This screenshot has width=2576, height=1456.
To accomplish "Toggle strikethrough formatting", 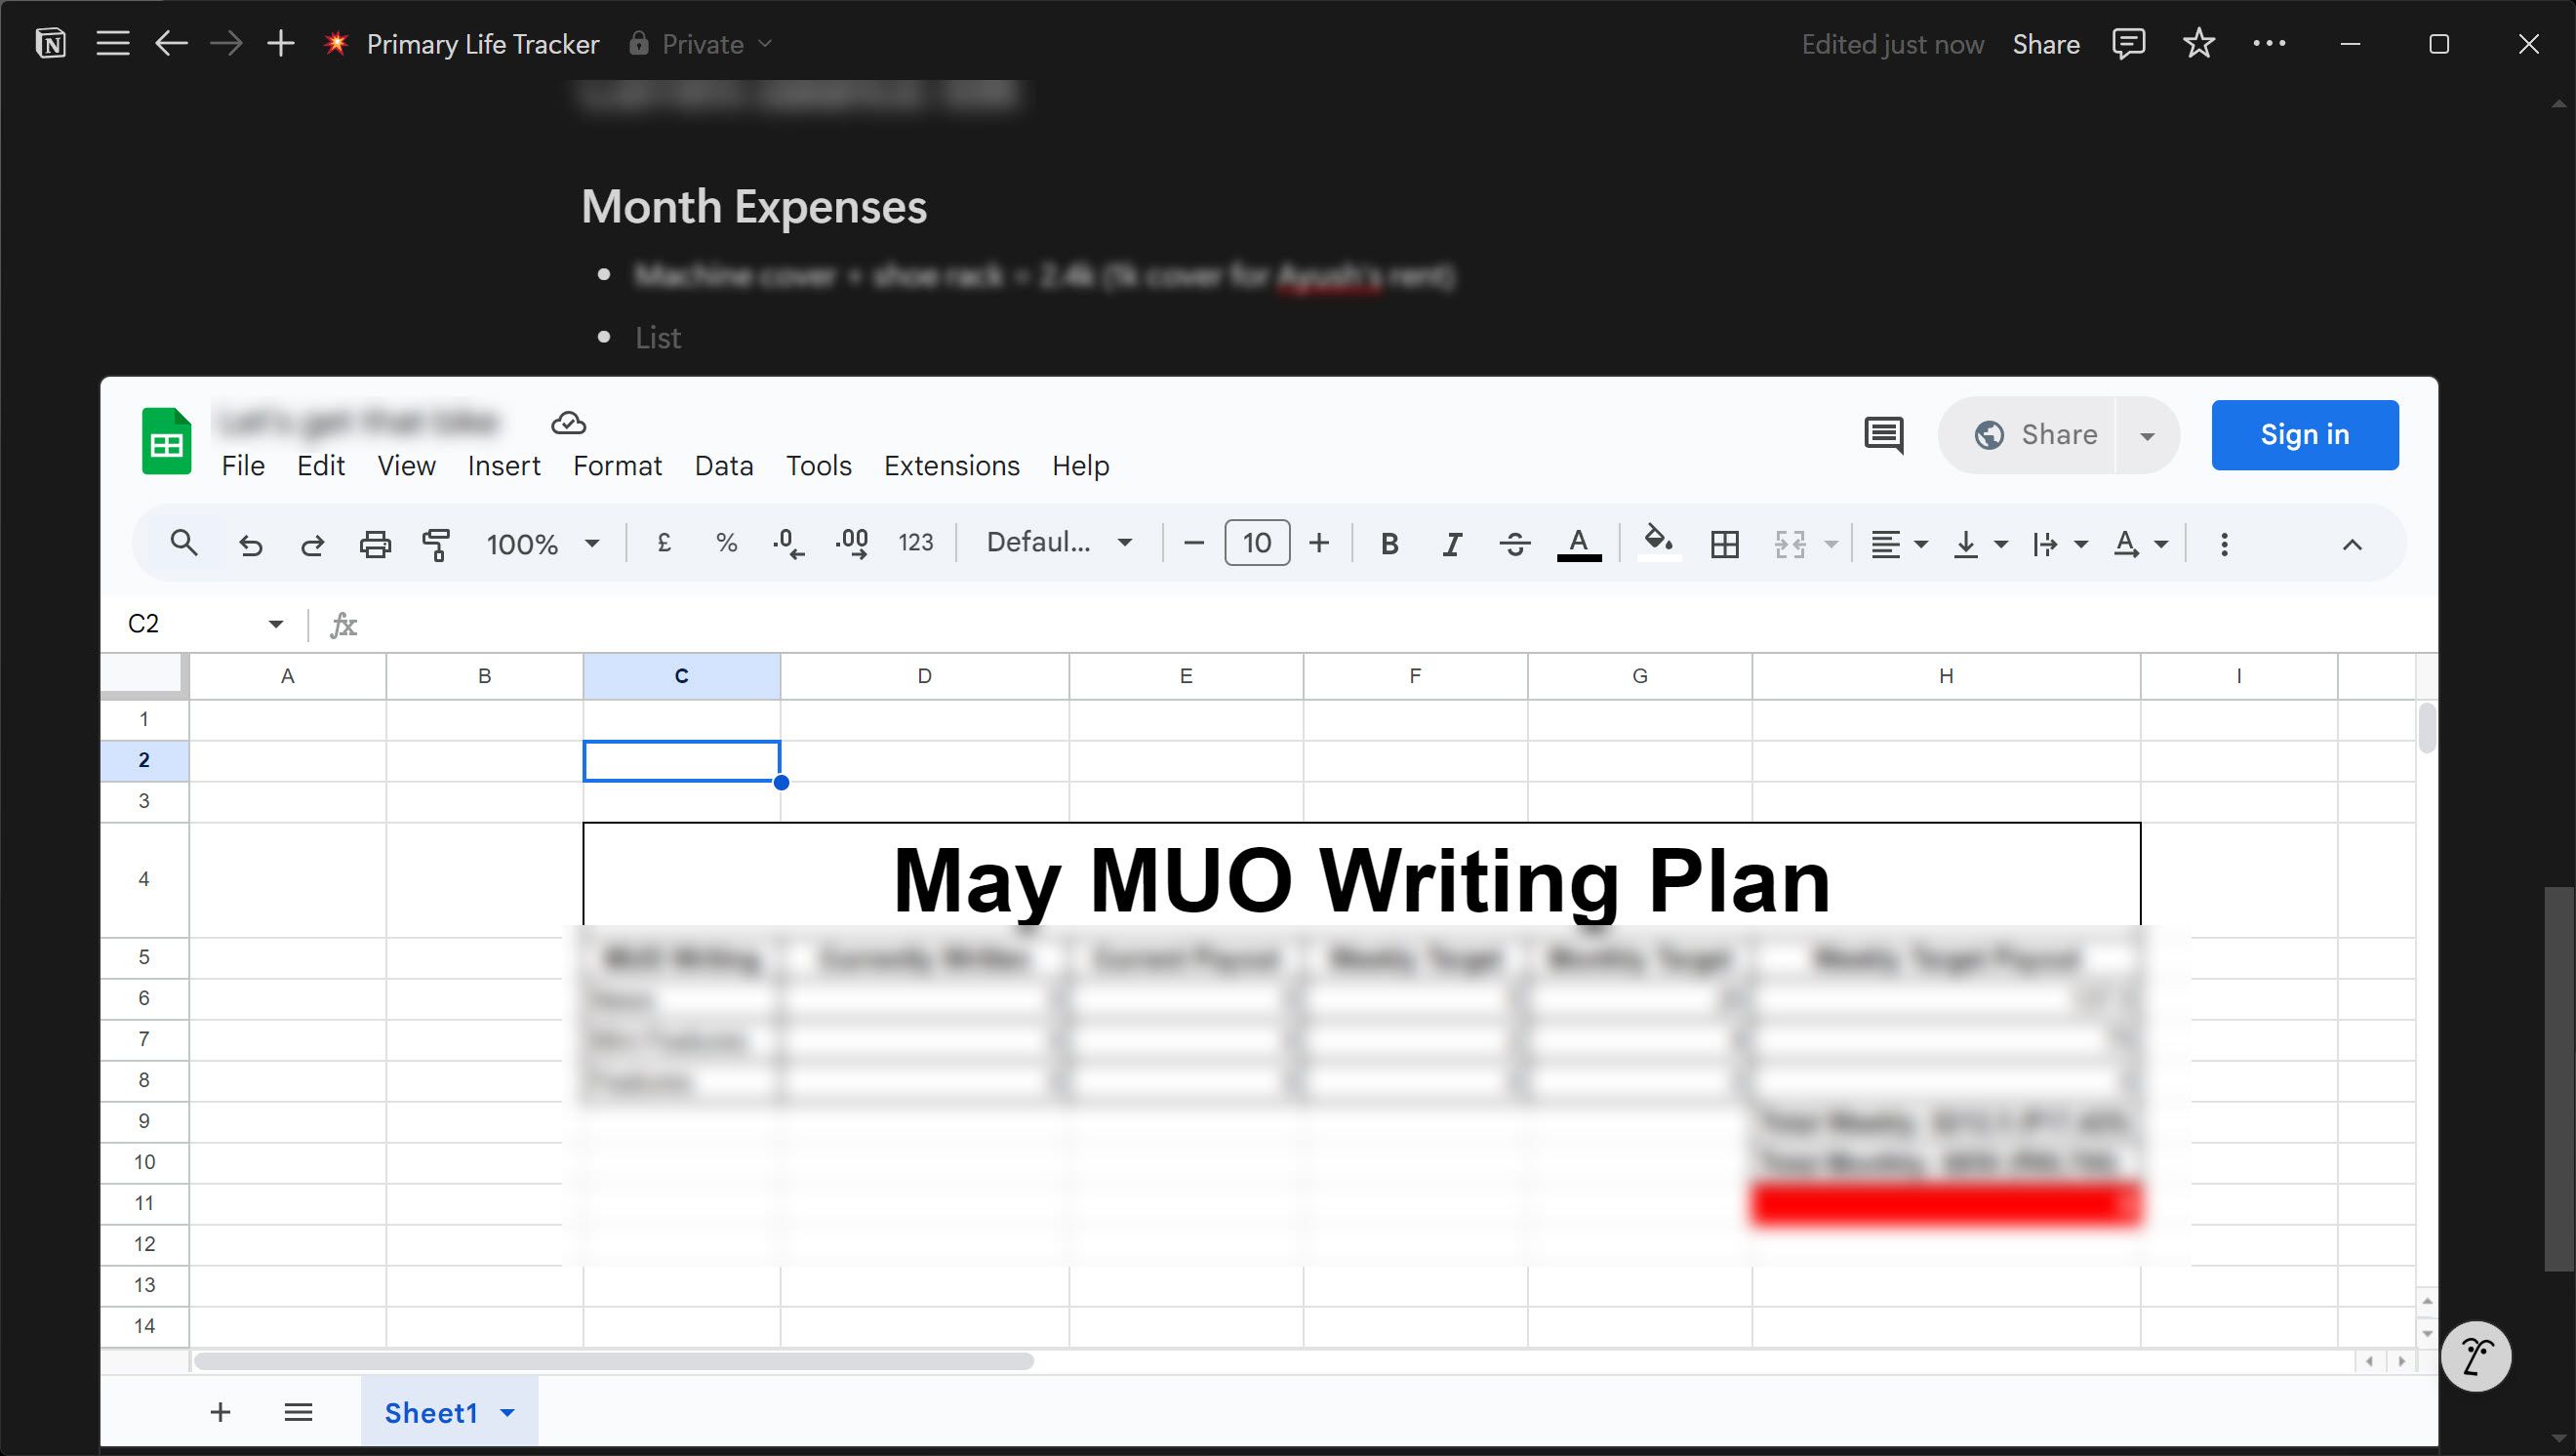I will coord(1515,544).
